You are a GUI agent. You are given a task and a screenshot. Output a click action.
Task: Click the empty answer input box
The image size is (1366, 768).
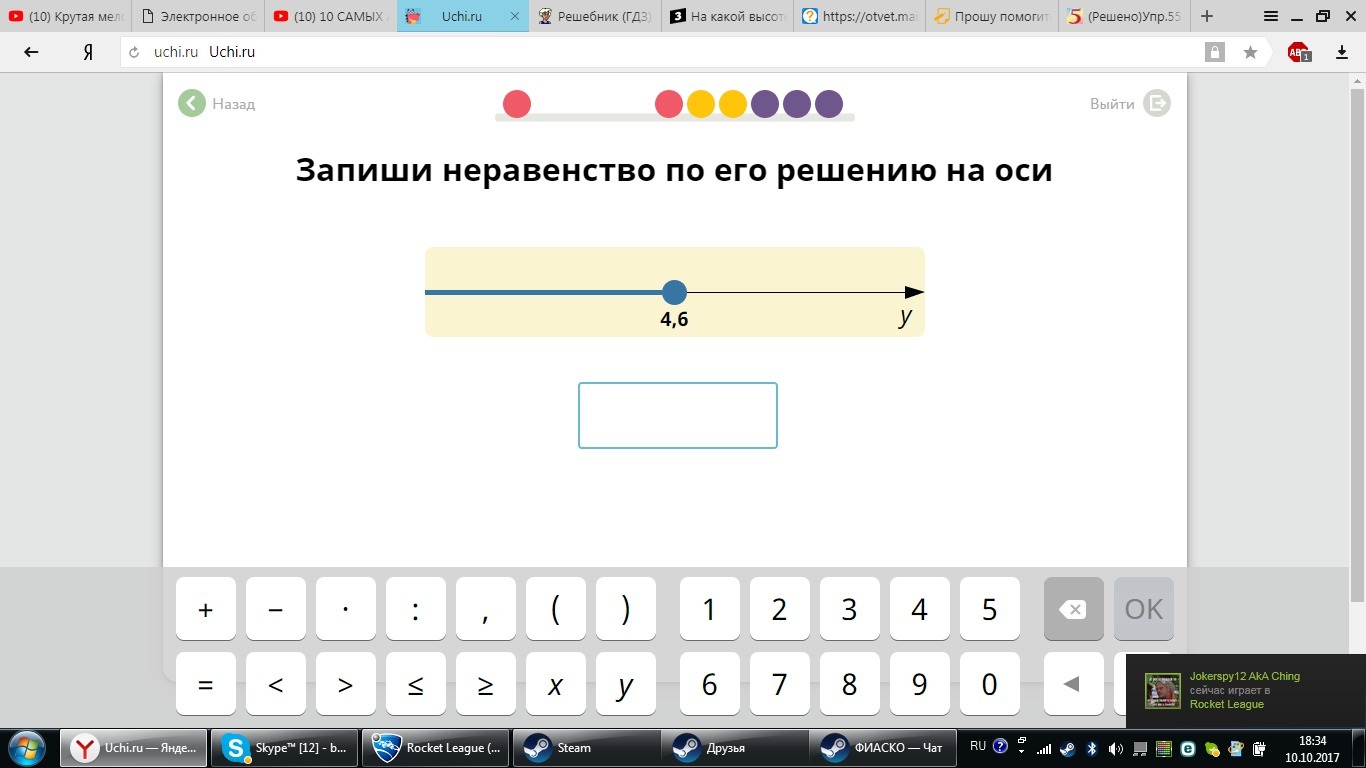click(x=678, y=415)
